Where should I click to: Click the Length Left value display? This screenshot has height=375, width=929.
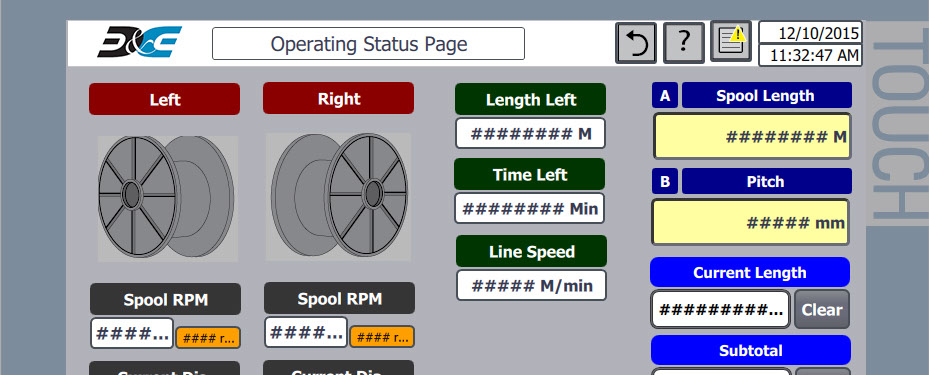[x=530, y=133]
